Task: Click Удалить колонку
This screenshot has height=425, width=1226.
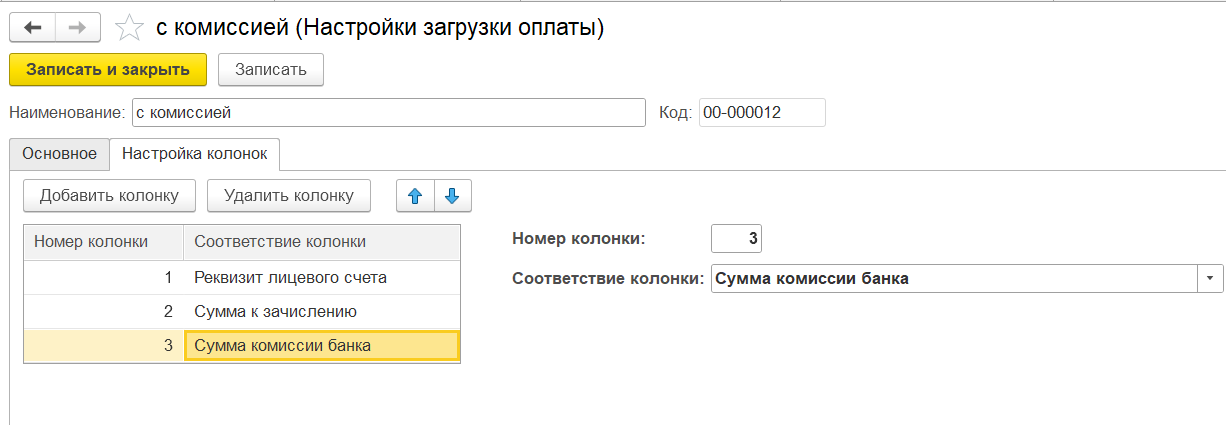Action: 289,196
